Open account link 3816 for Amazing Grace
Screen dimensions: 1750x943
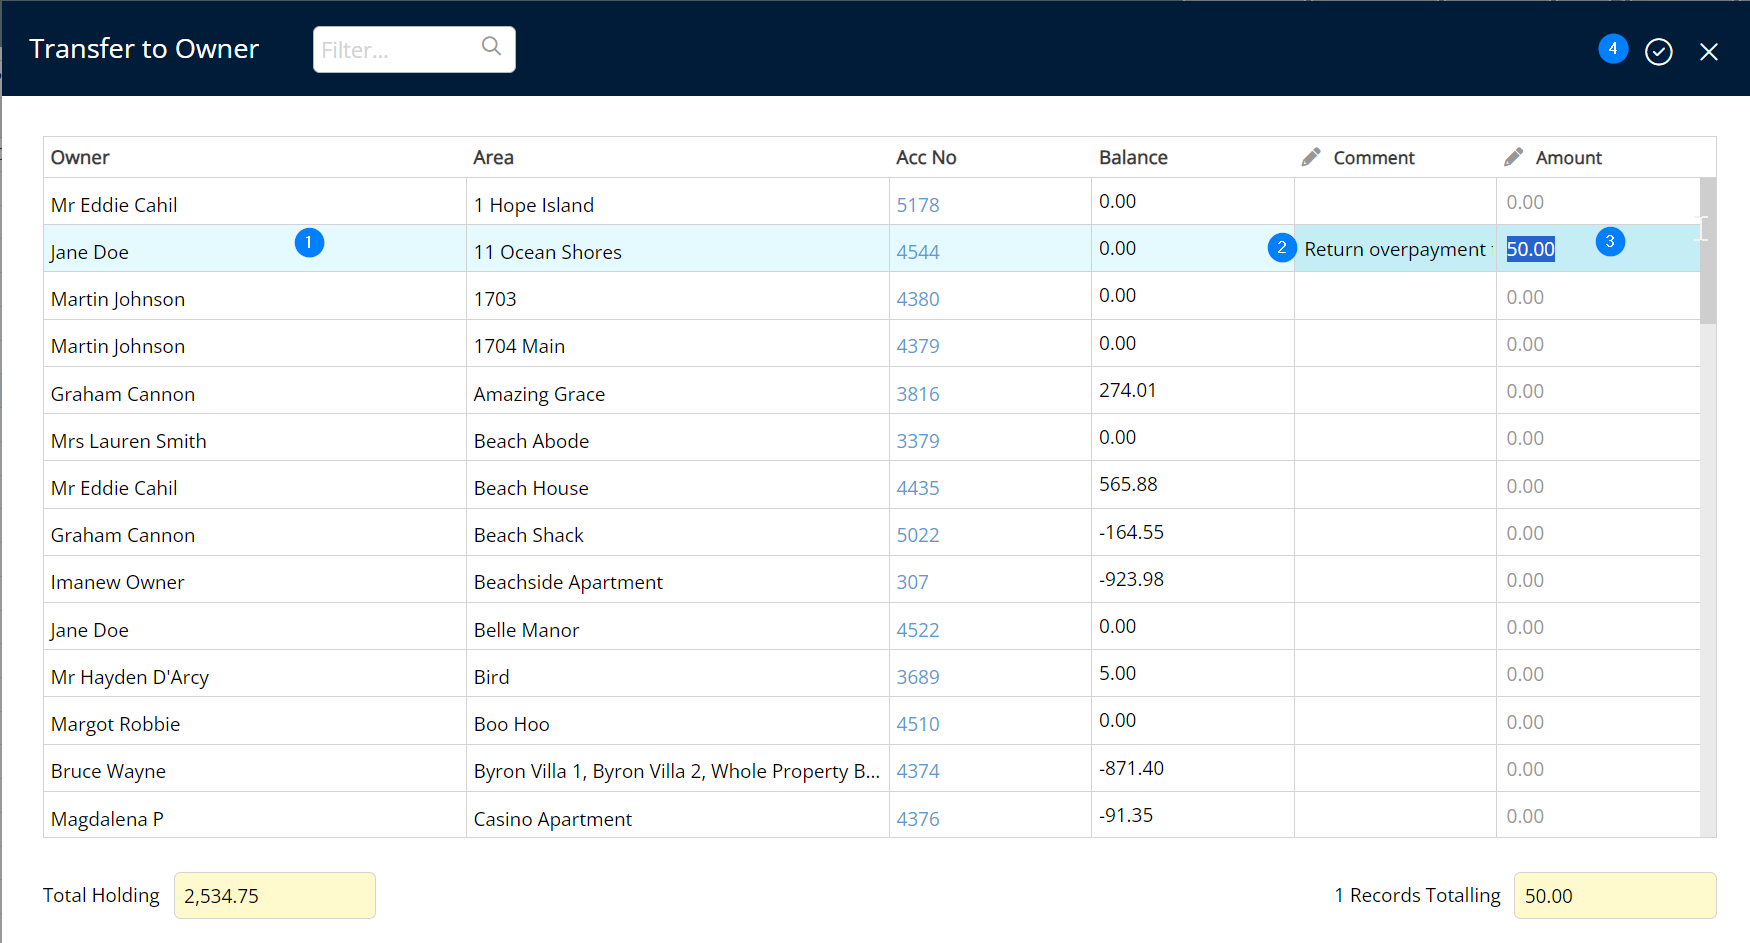(917, 394)
